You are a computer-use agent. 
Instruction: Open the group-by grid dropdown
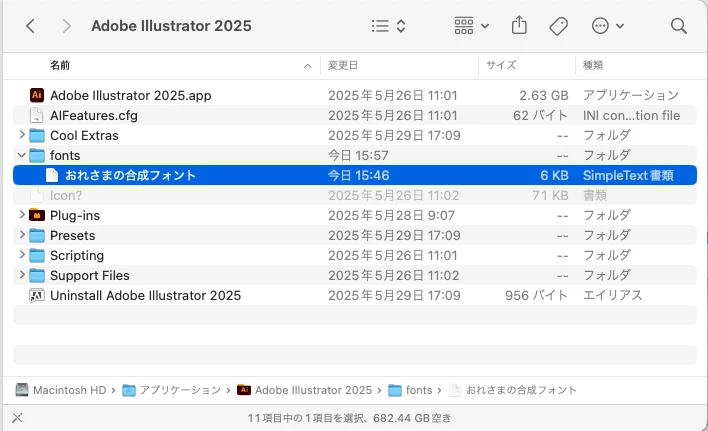click(472, 26)
